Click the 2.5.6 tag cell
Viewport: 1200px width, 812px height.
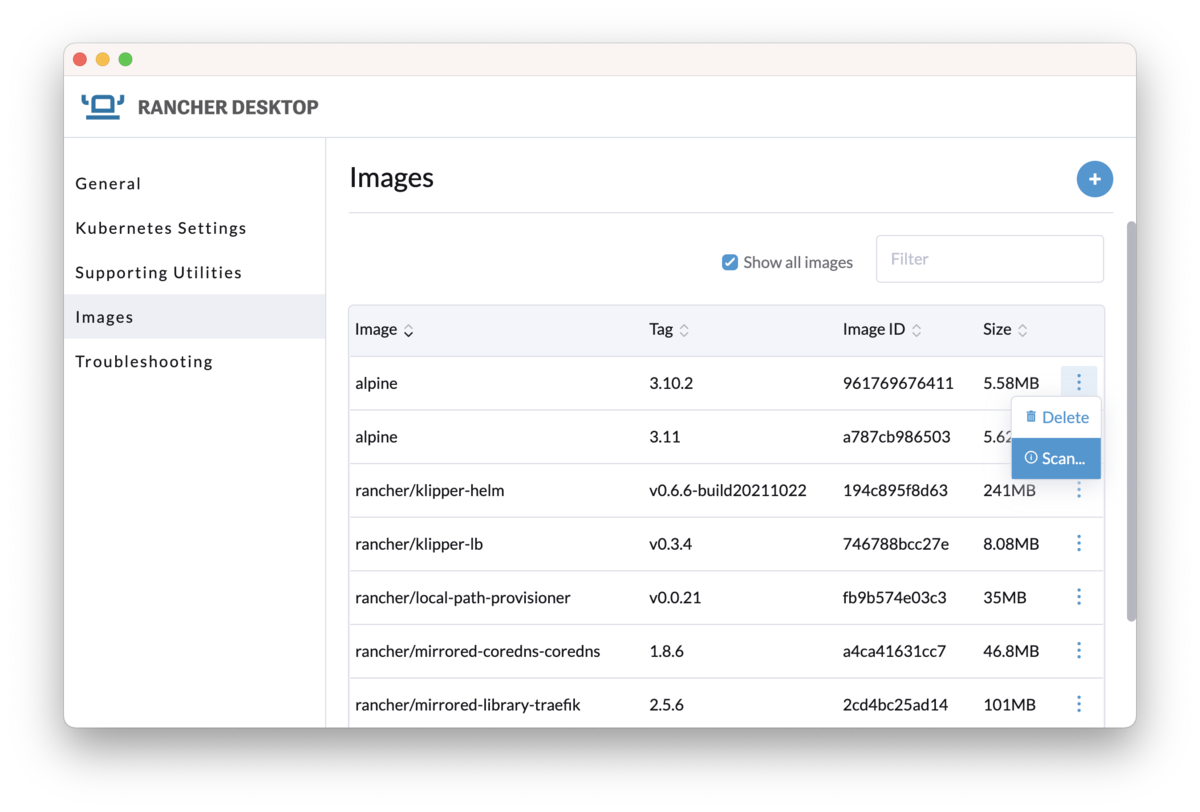click(666, 705)
